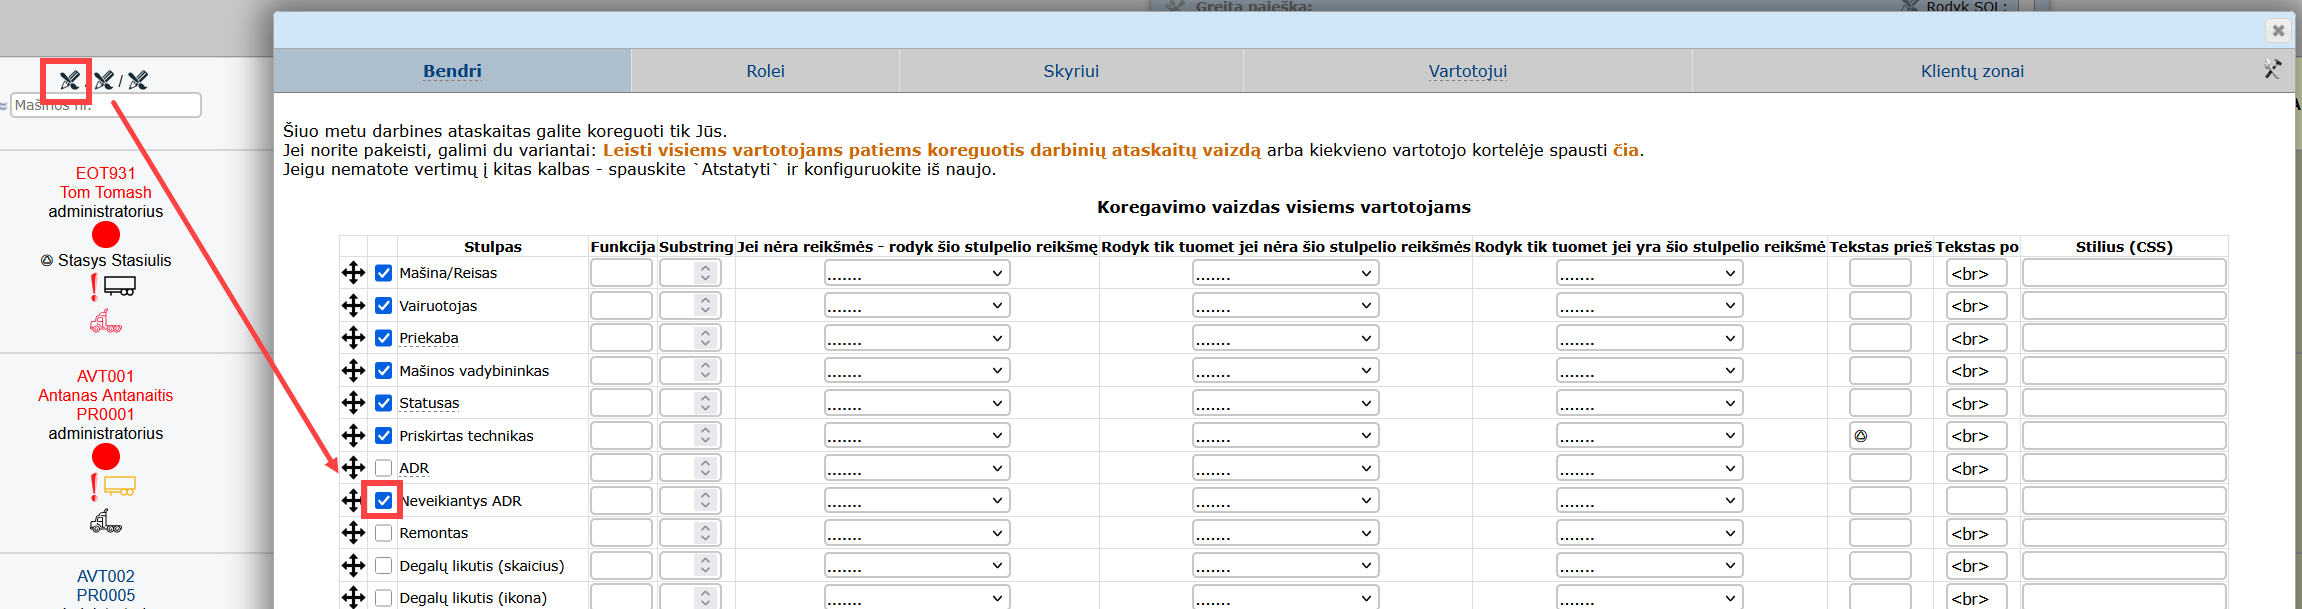Adjust Substring stepper for Priskirtas technikas
The height and width of the screenshot is (609, 2302).
coord(705,435)
